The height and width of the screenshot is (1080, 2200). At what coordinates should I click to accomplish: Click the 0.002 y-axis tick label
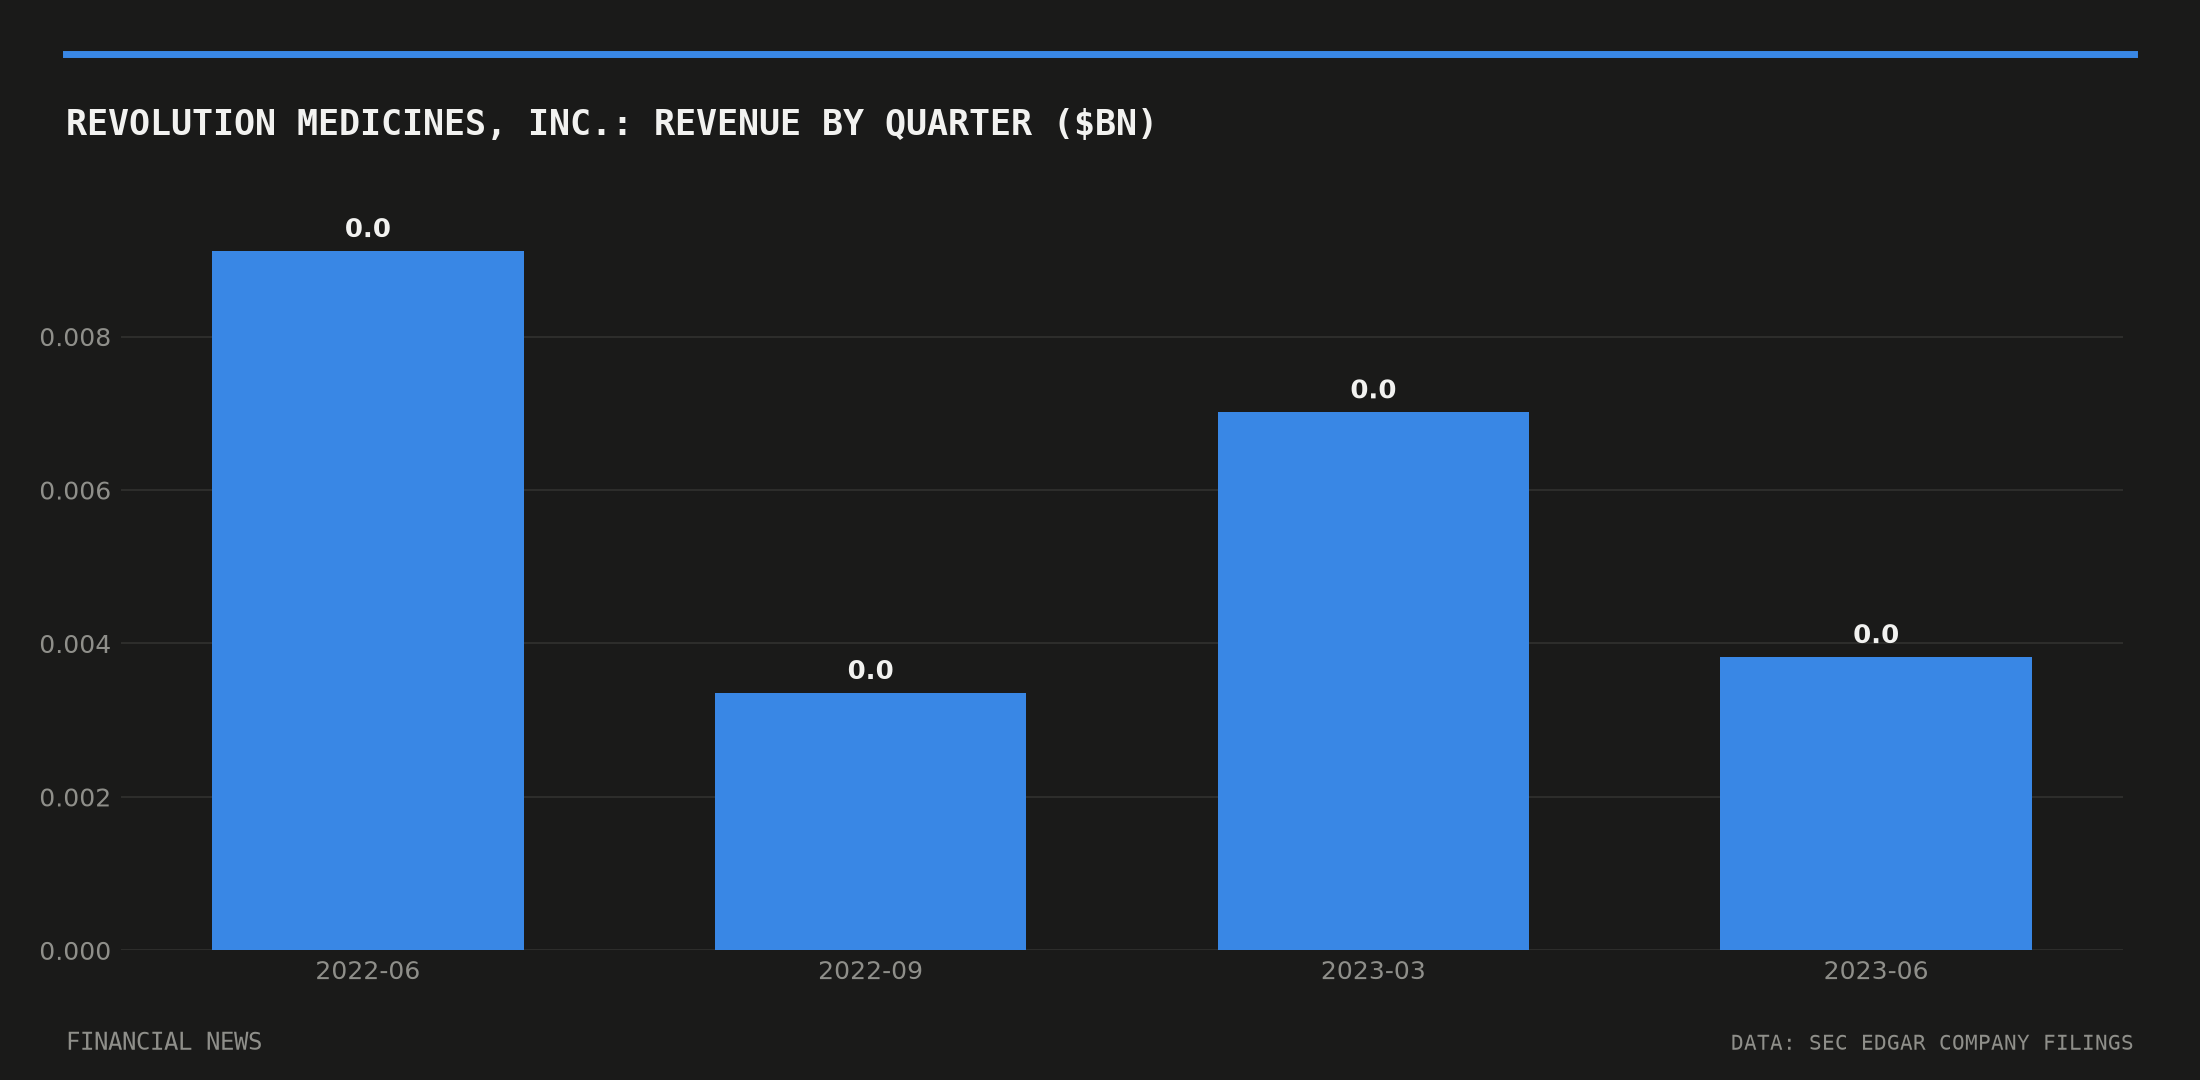click(75, 798)
